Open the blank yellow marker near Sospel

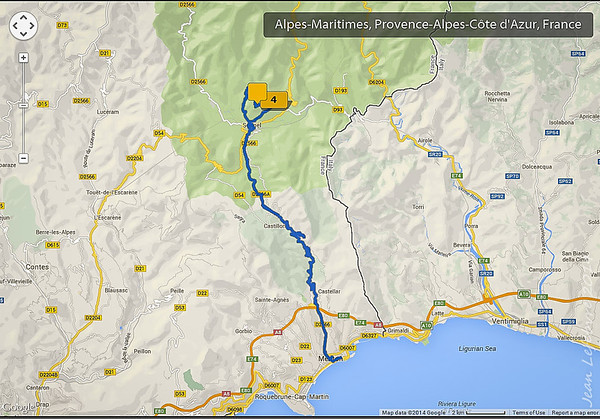[x=257, y=92]
